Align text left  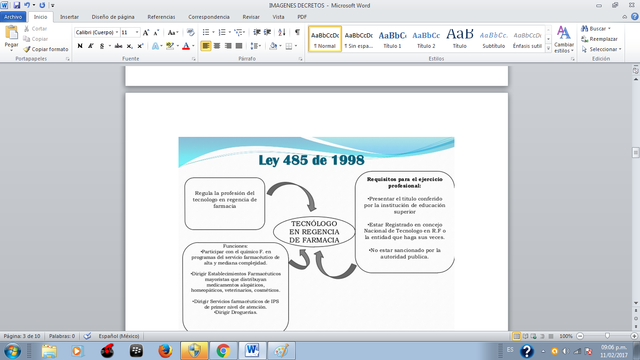click(206, 46)
